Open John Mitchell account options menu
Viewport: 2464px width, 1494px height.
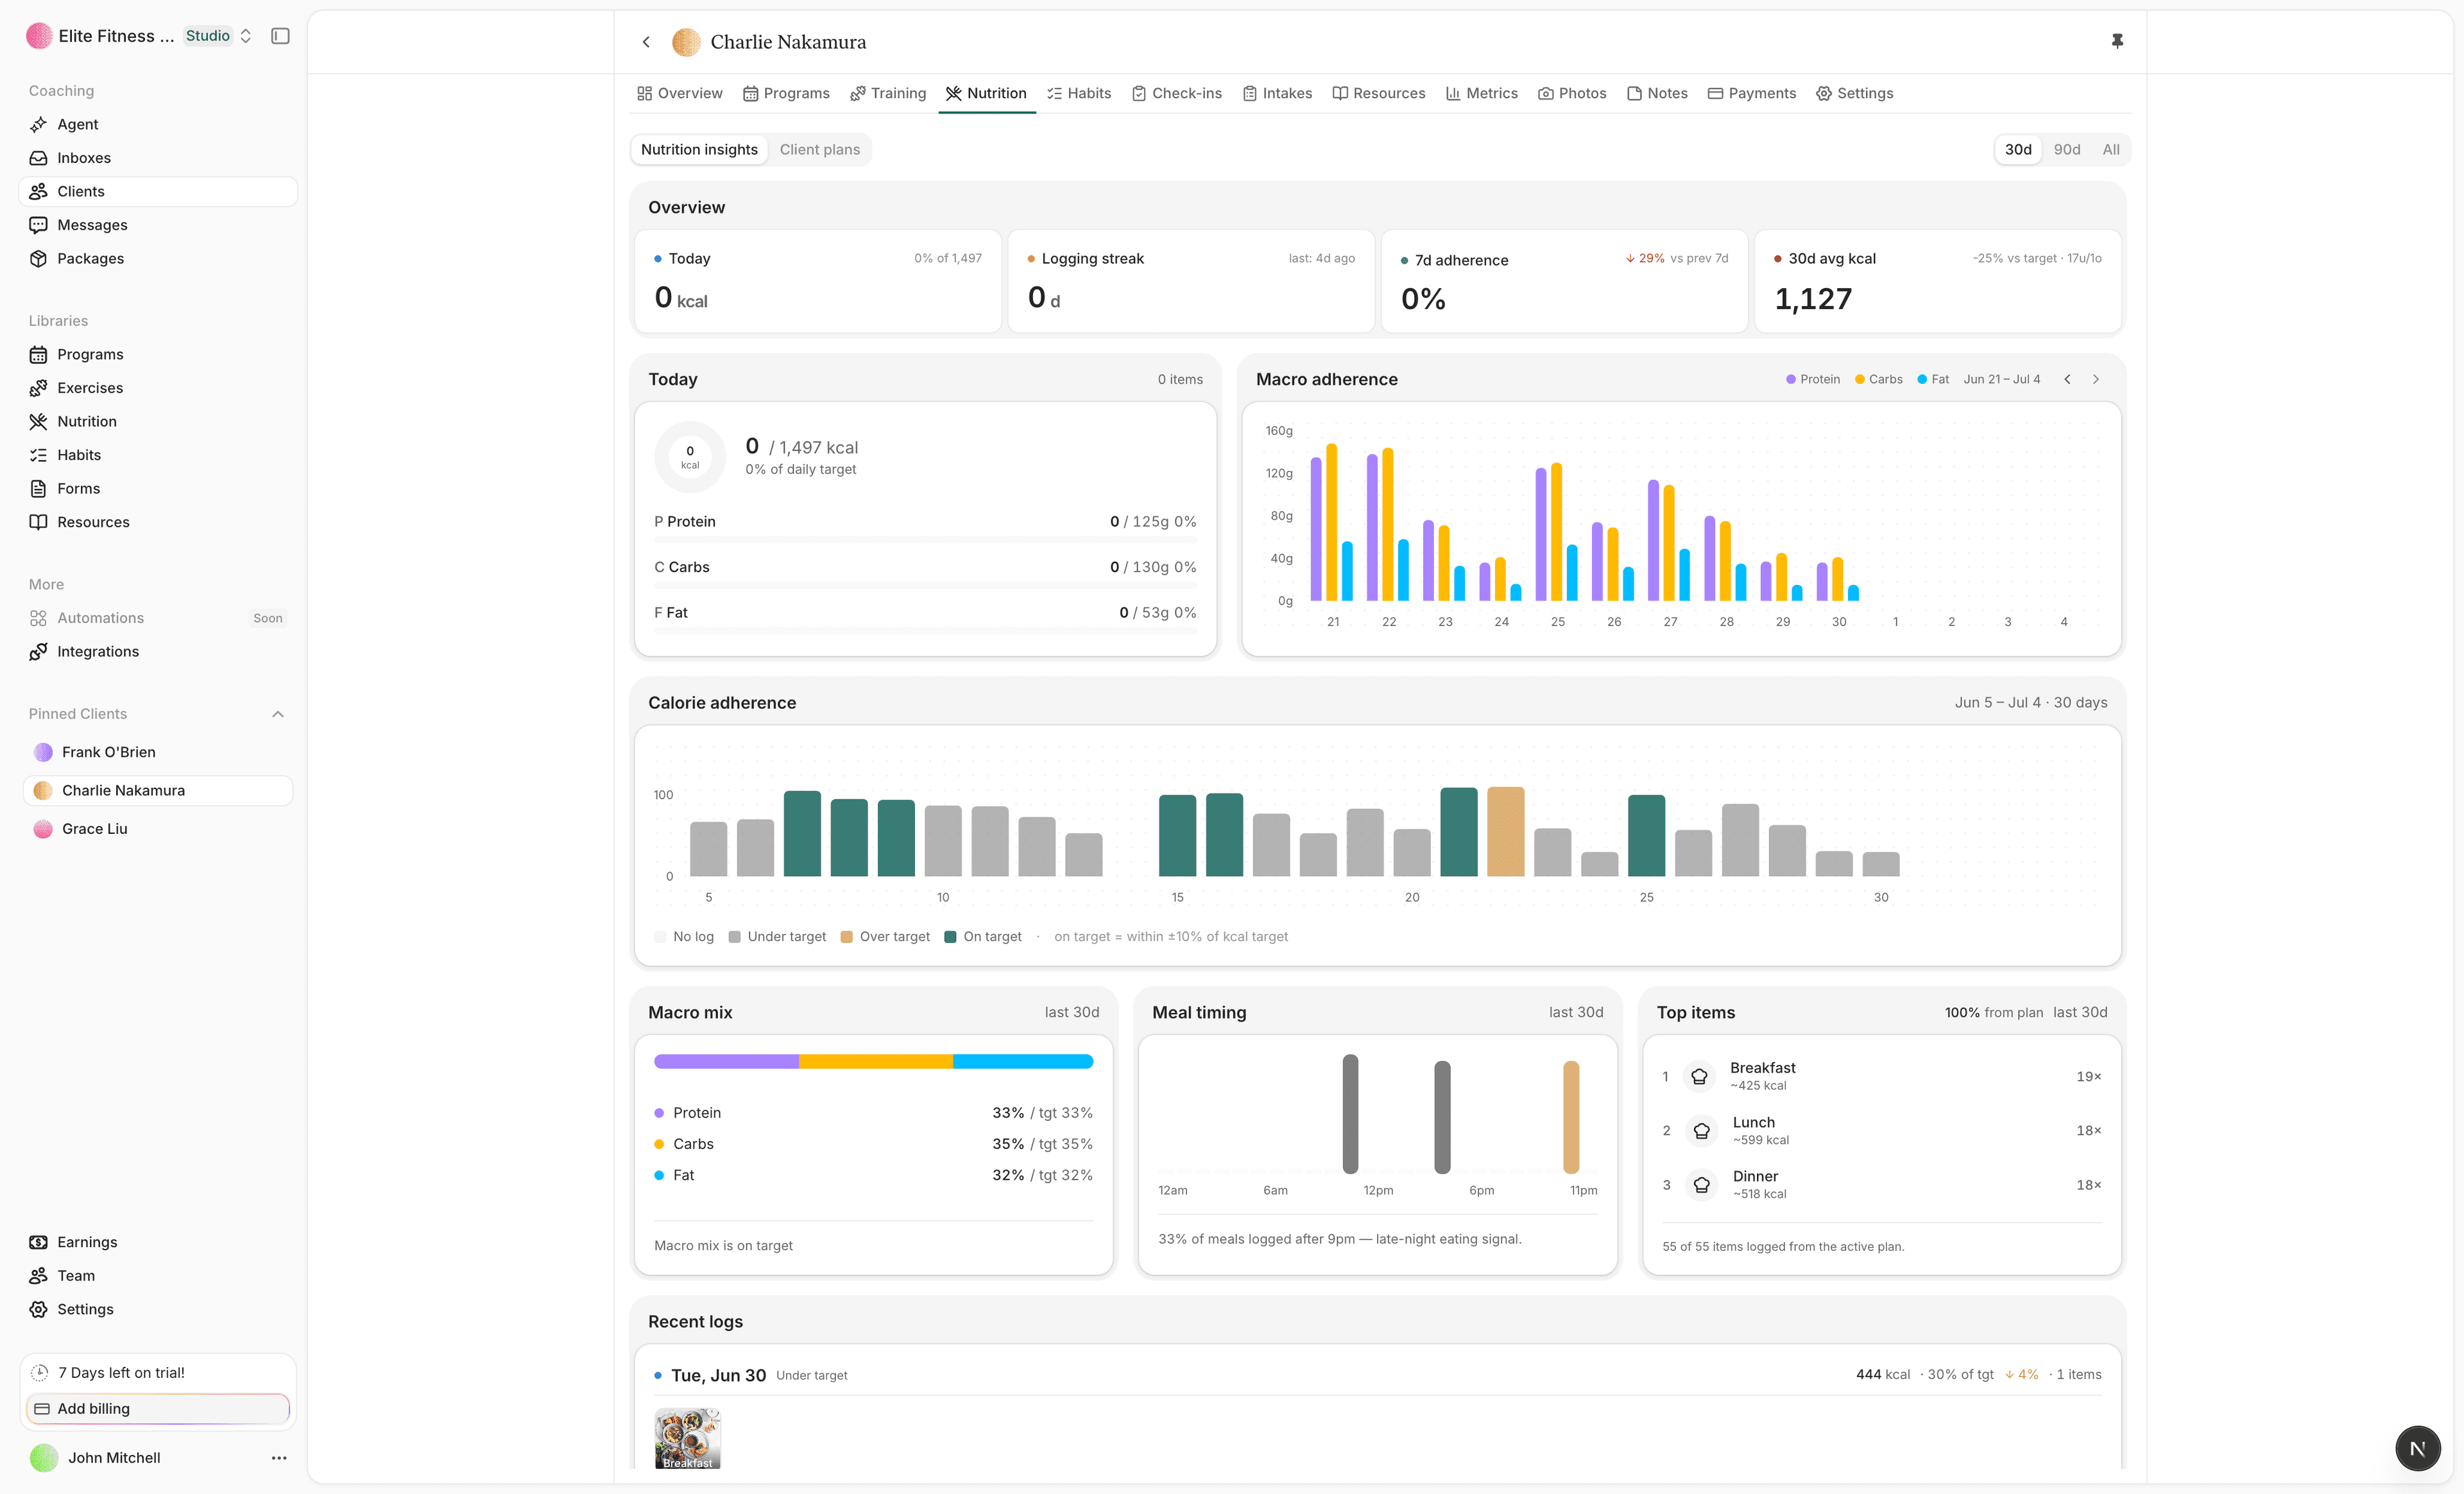click(x=279, y=1458)
